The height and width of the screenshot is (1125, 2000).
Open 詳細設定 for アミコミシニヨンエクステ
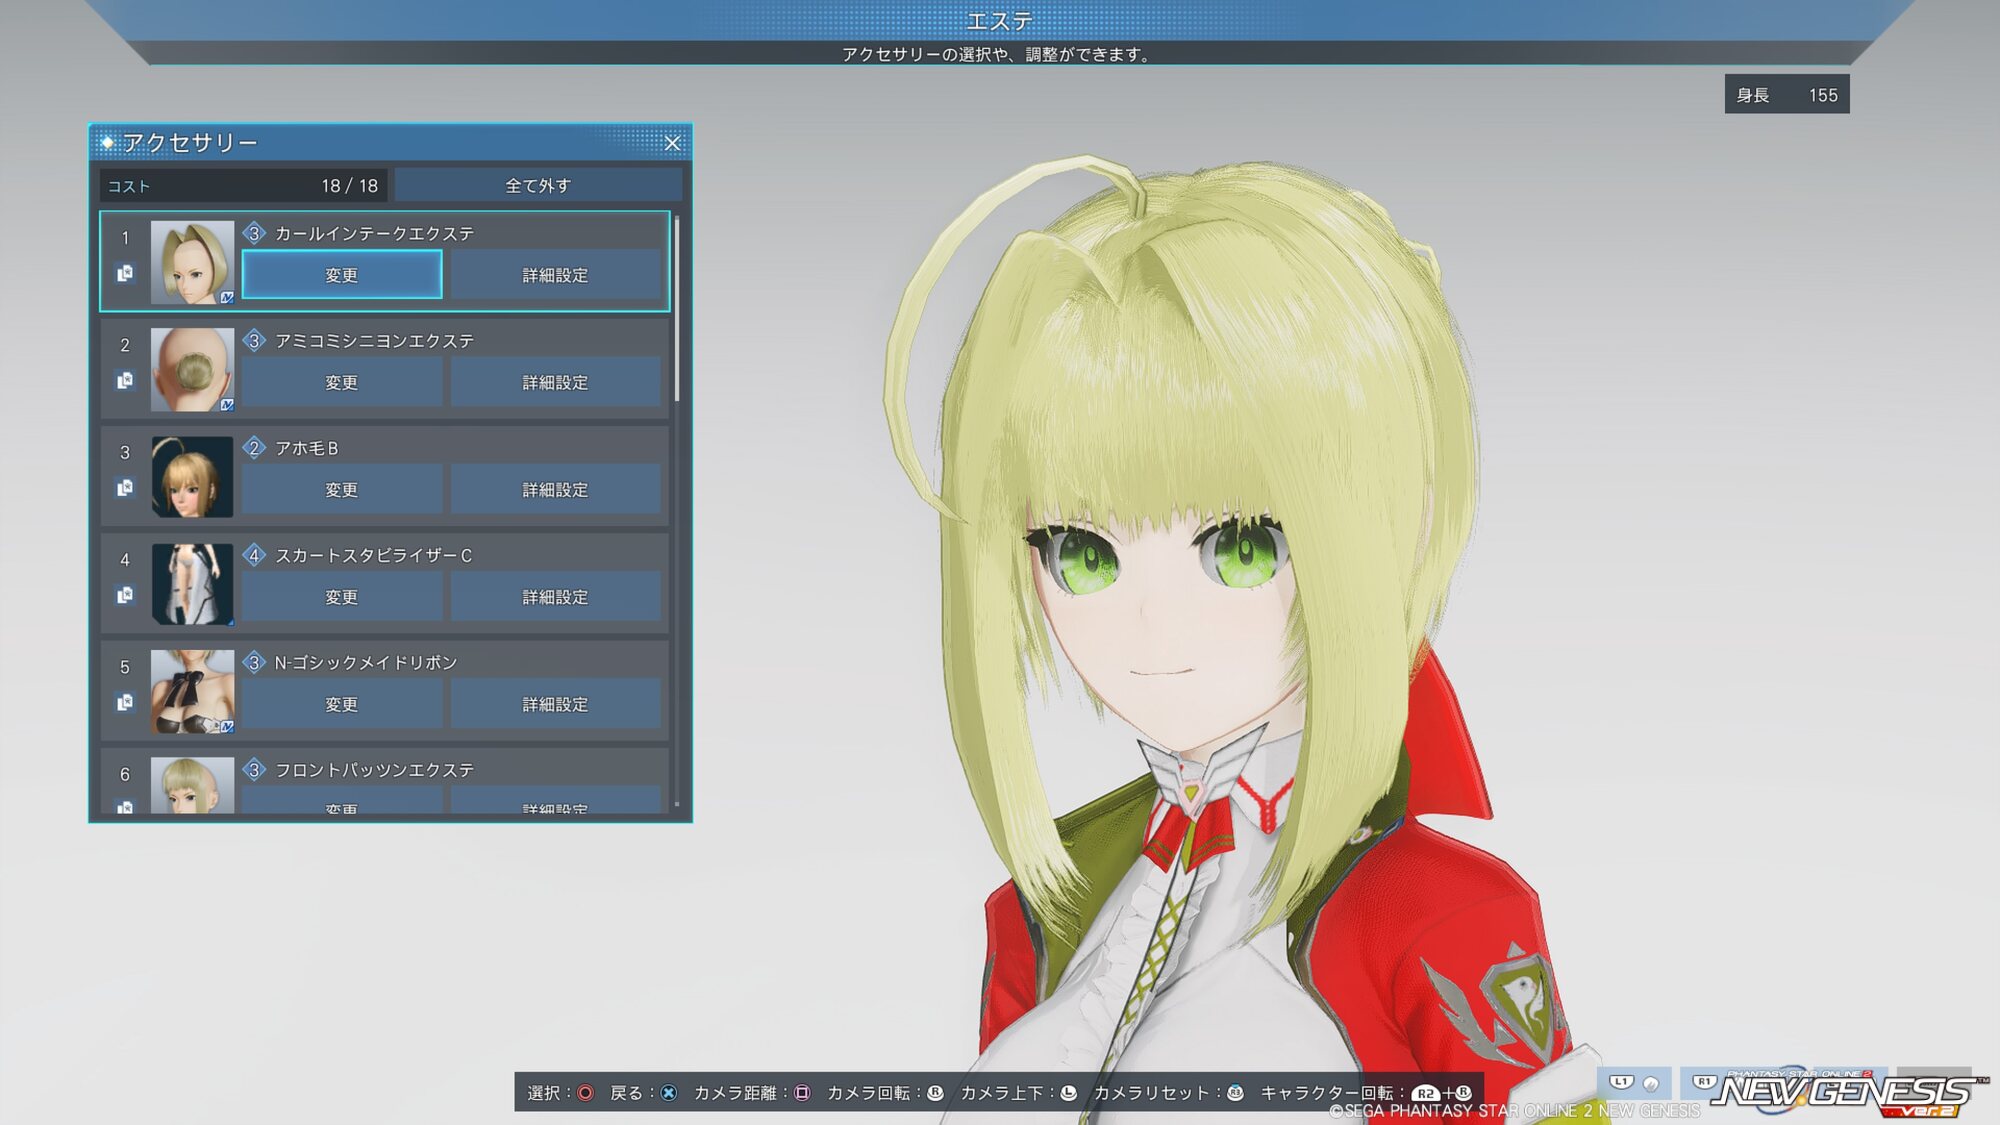[x=555, y=382]
